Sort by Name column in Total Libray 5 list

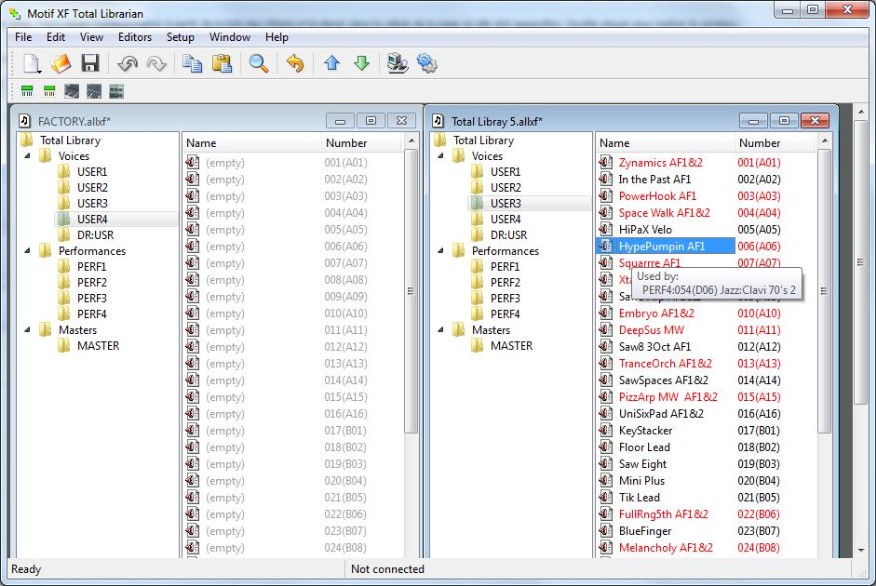pyautogui.click(x=665, y=143)
